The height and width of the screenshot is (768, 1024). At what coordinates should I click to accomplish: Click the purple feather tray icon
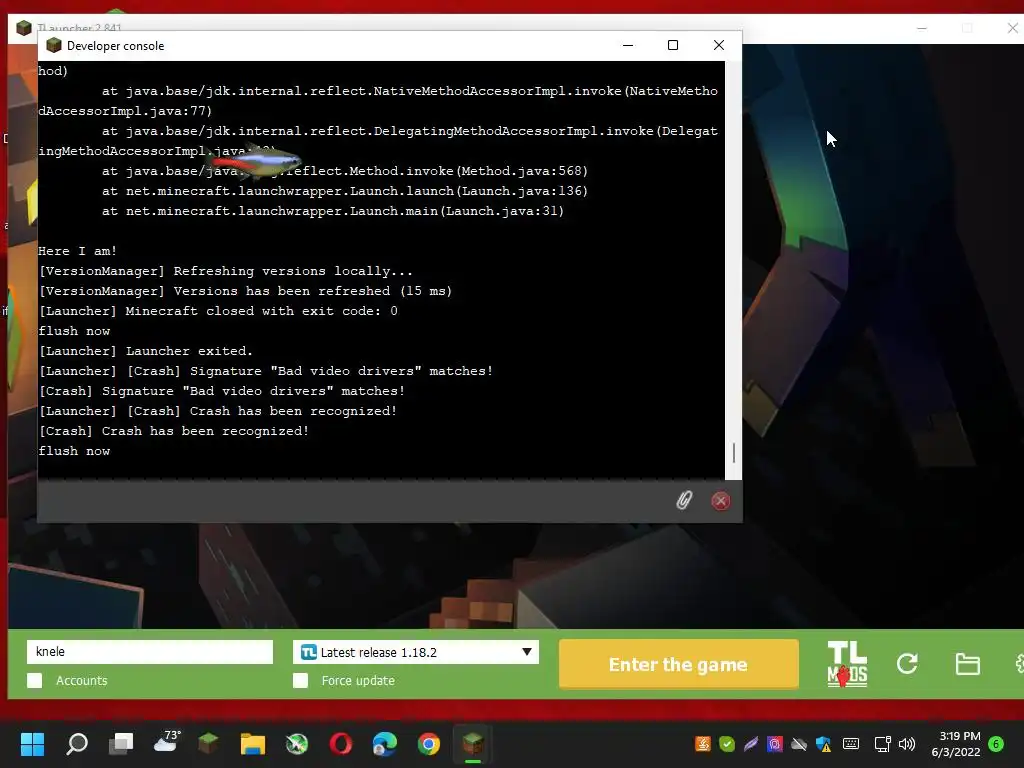751,744
